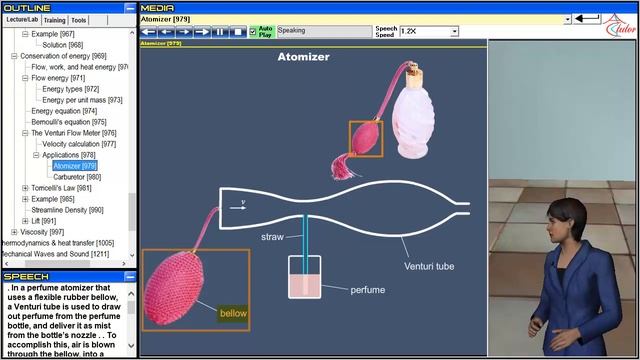Open Flow, work, and heat energy topic

pyautogui.click(x=80, y=67)
